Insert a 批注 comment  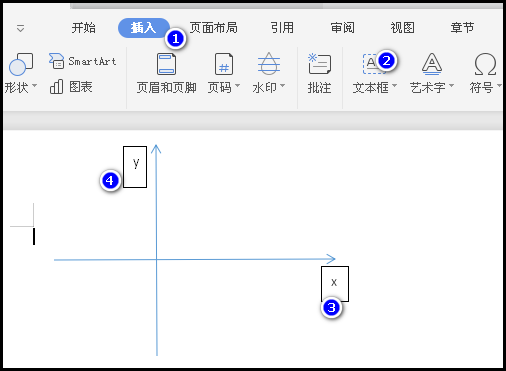pos(319,73)
